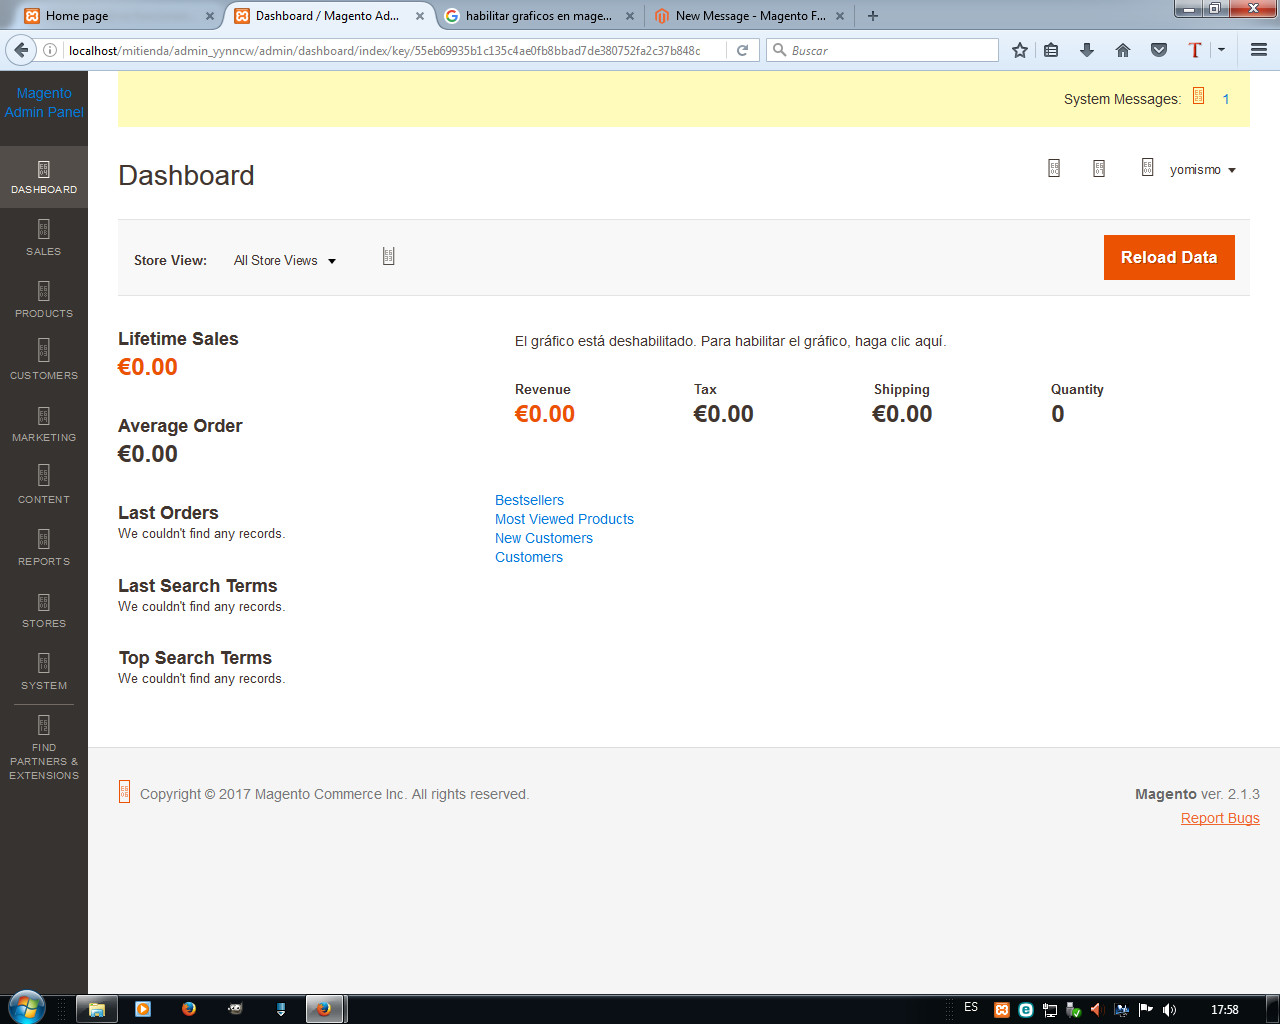
Task: Open the System sidebar menu
Action: point(43,673)
